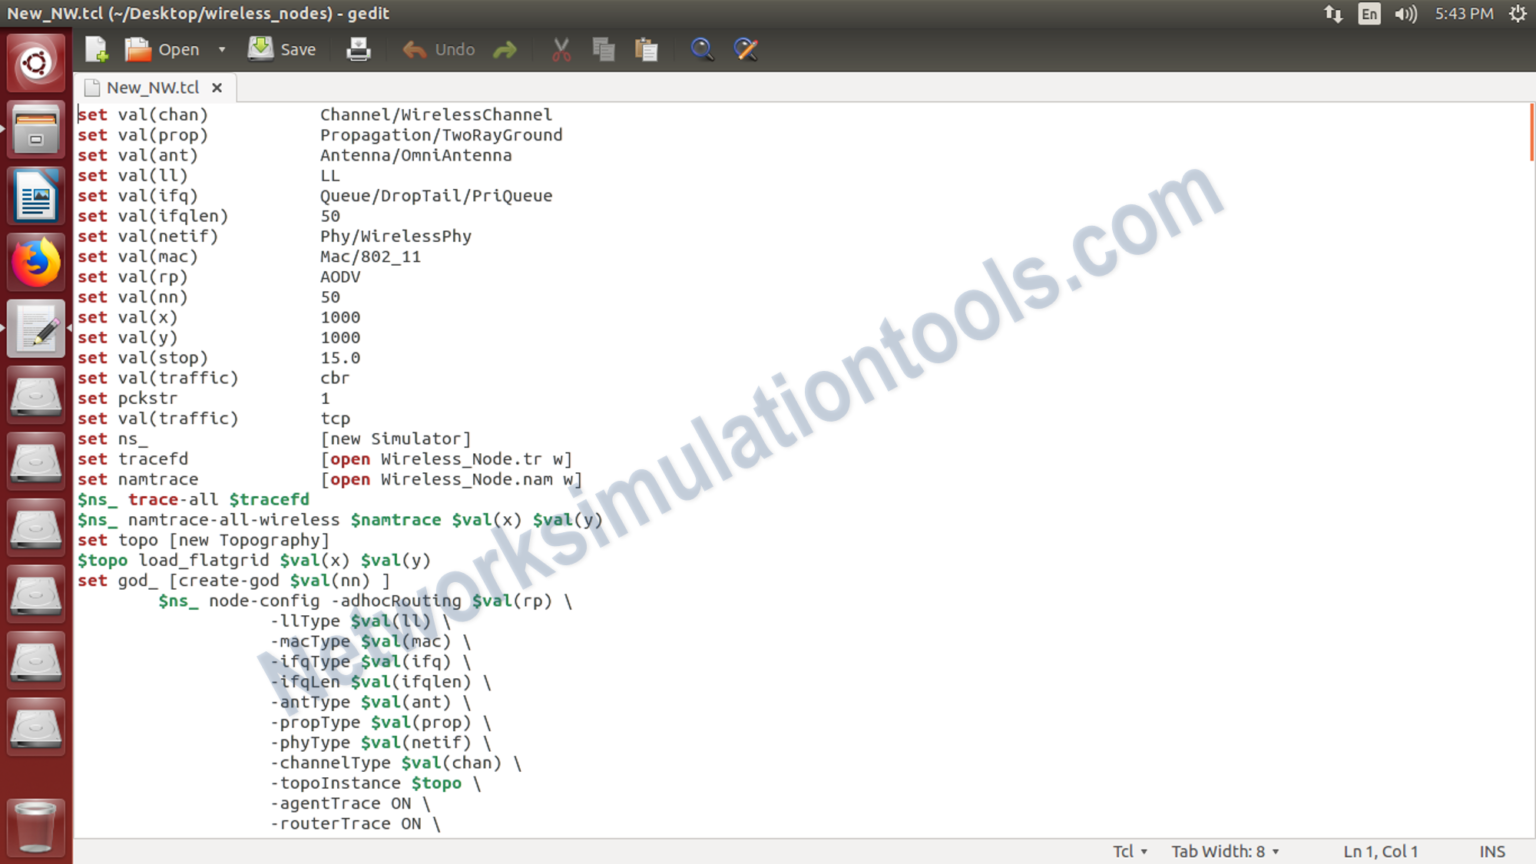Launch Firefox from the dock
This screenshot has height=864, width=1536.
tap(36, 262)
